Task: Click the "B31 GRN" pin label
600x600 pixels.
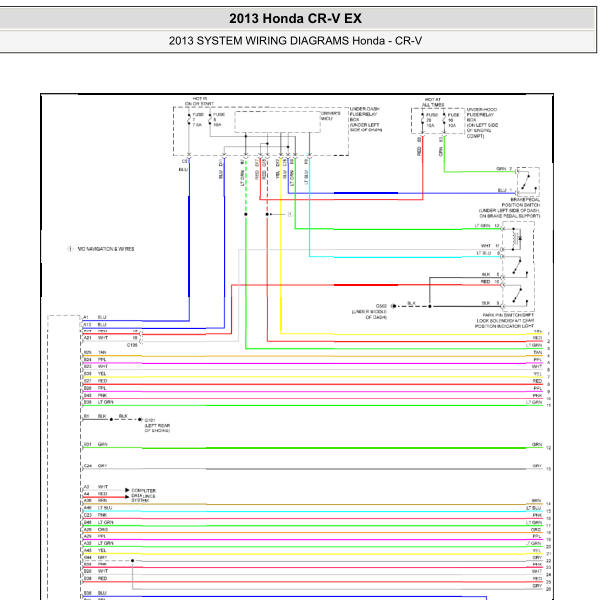Action: 96,444
